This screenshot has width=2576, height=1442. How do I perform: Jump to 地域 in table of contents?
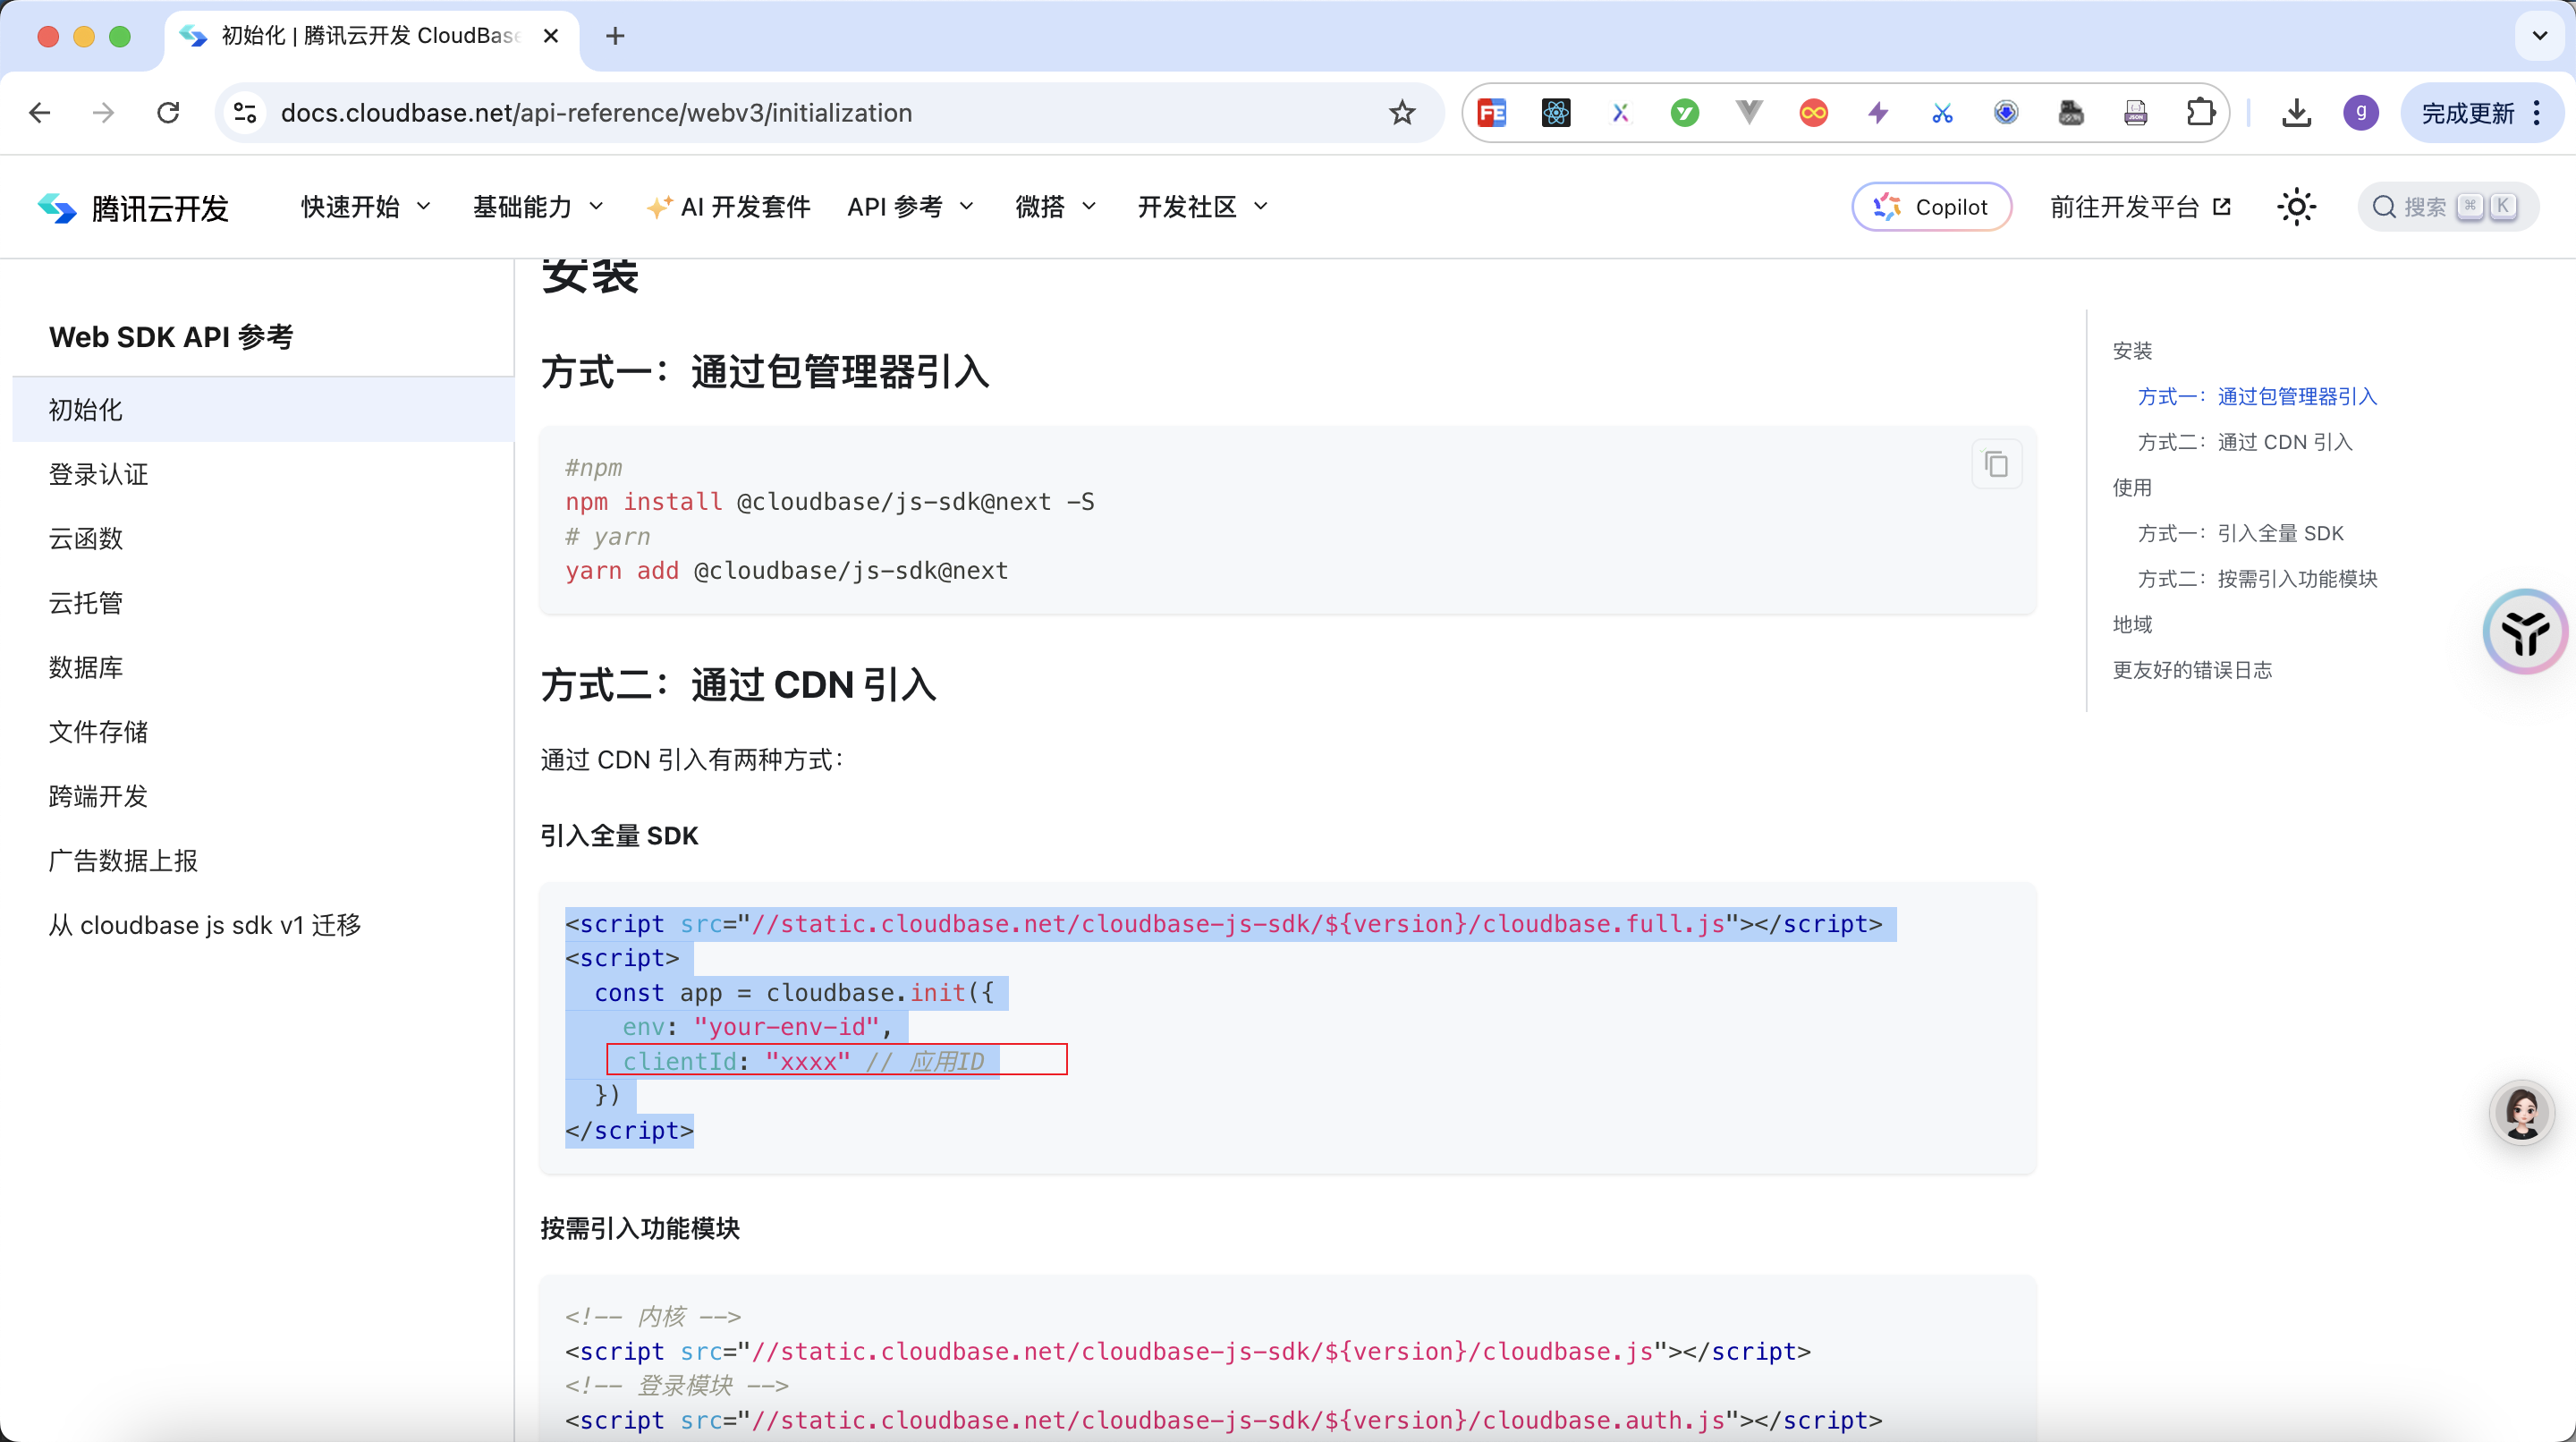coord(2132,624)
